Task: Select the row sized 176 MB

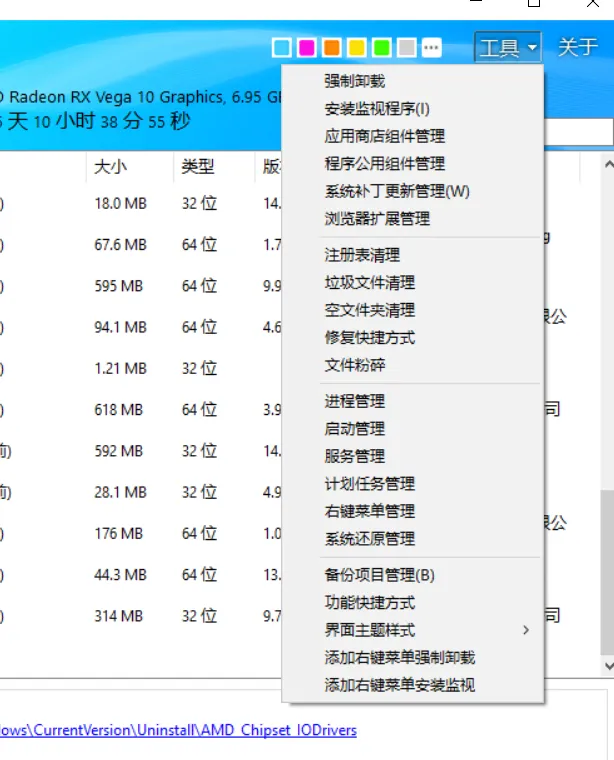Action: [141, 533]
